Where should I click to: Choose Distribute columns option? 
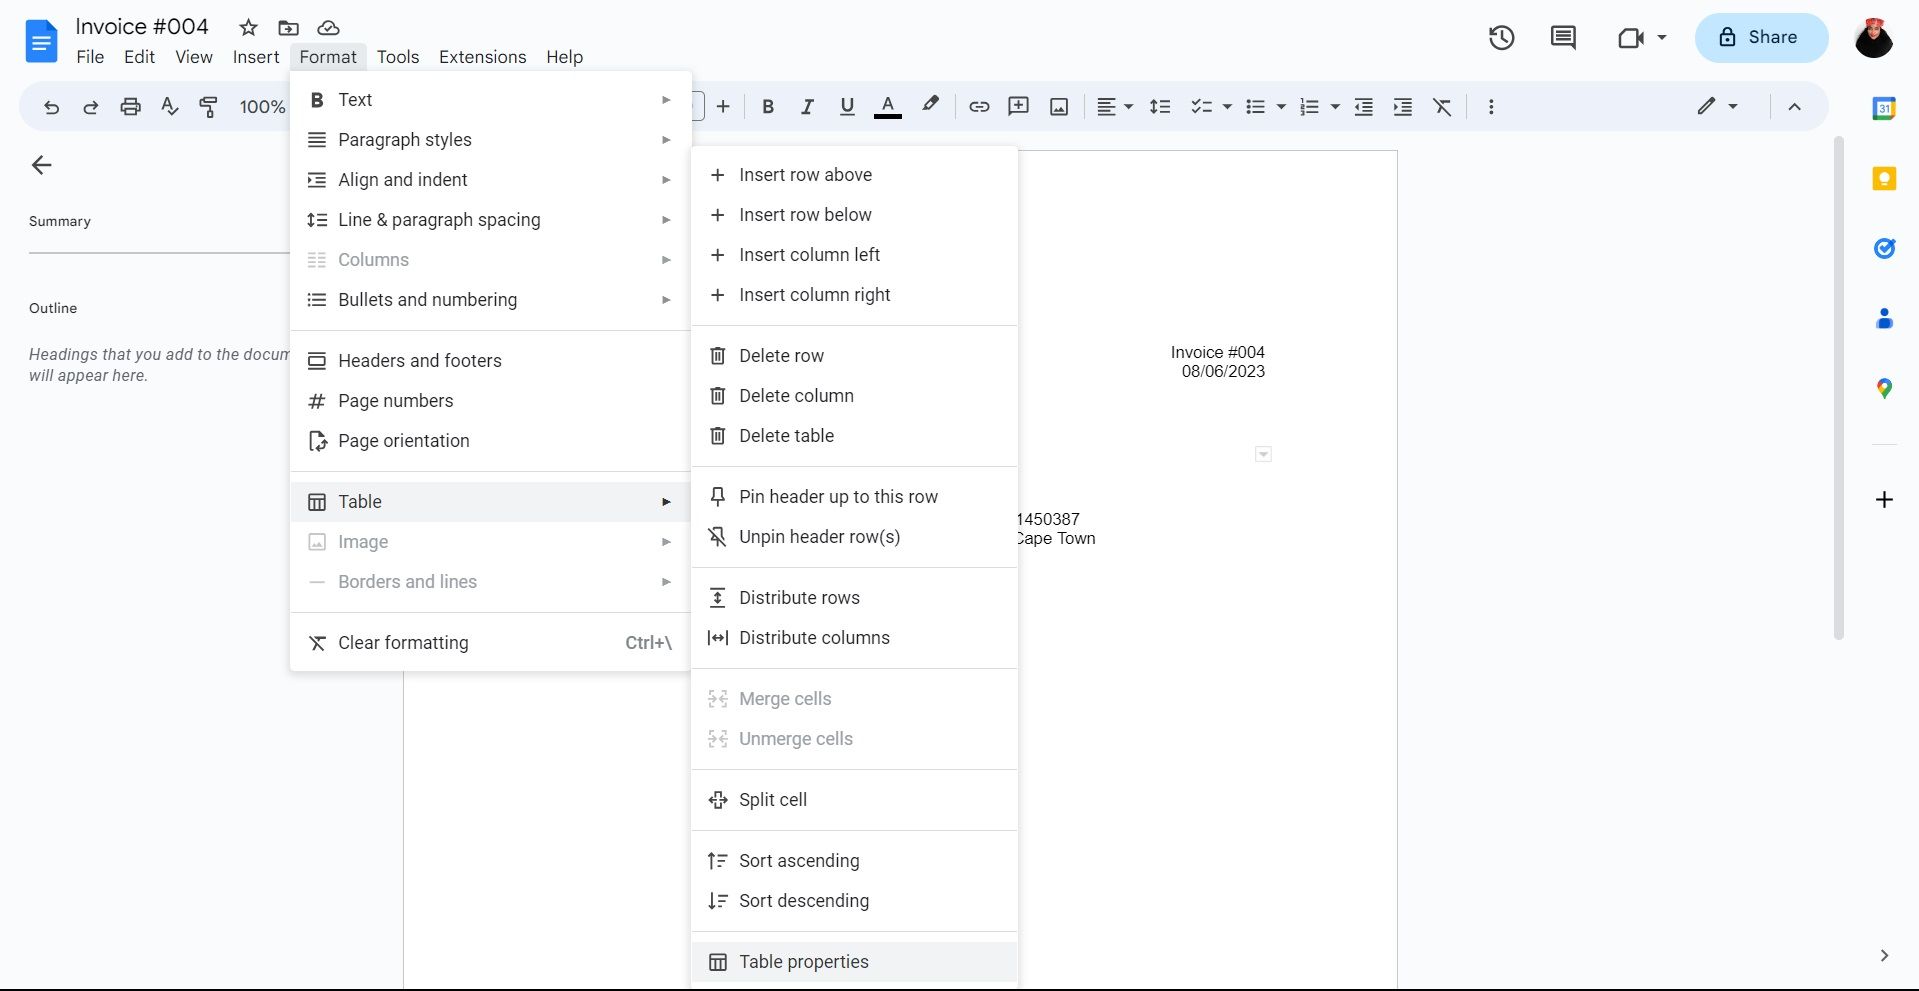(854, 638)
